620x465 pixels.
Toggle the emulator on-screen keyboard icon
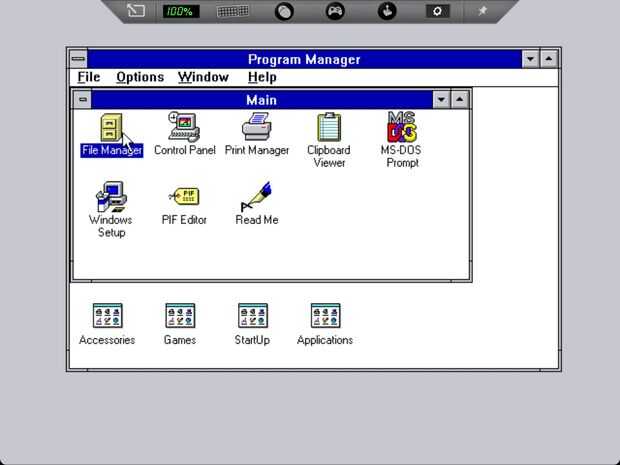(232, 11)
